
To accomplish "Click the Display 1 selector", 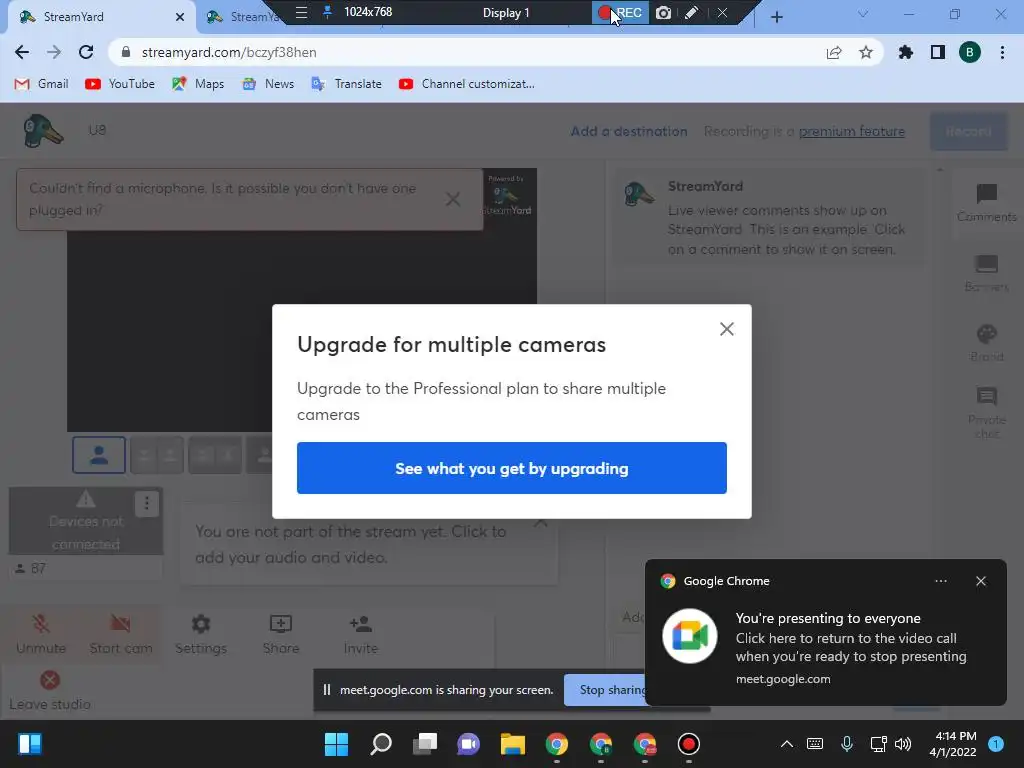I will [506, 12].
